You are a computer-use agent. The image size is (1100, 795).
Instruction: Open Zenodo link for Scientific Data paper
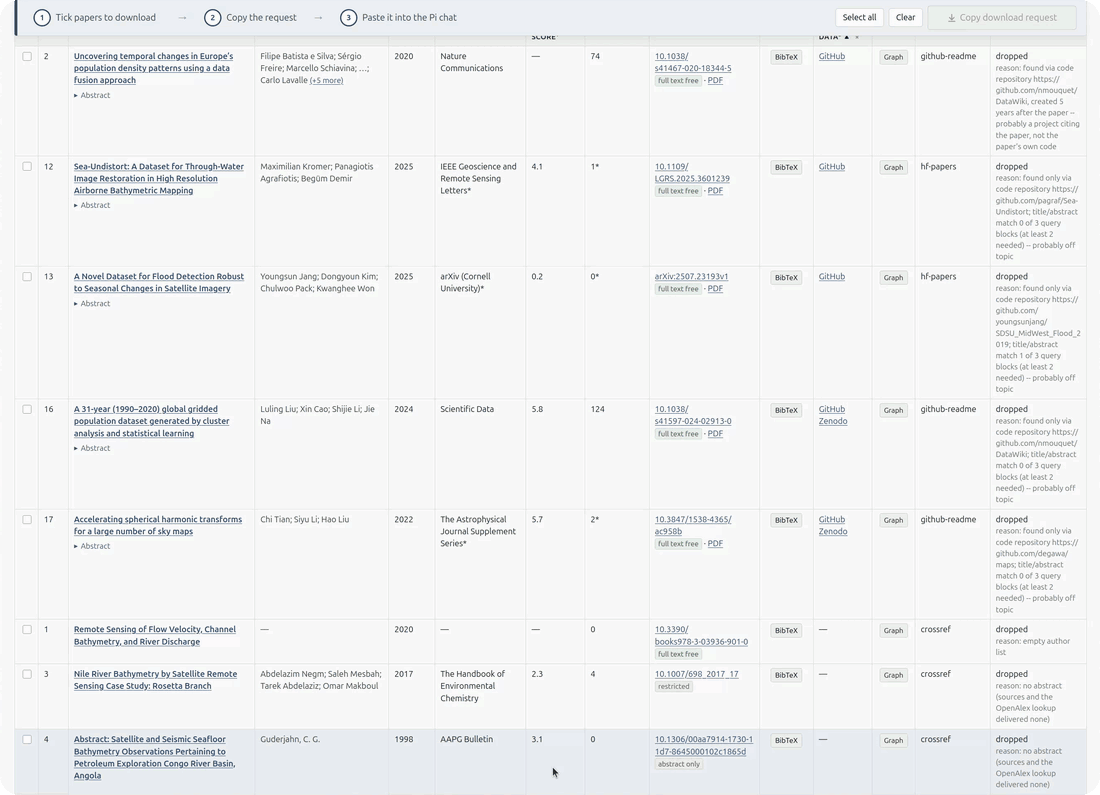pyautogui.click(x=833, y=421)
